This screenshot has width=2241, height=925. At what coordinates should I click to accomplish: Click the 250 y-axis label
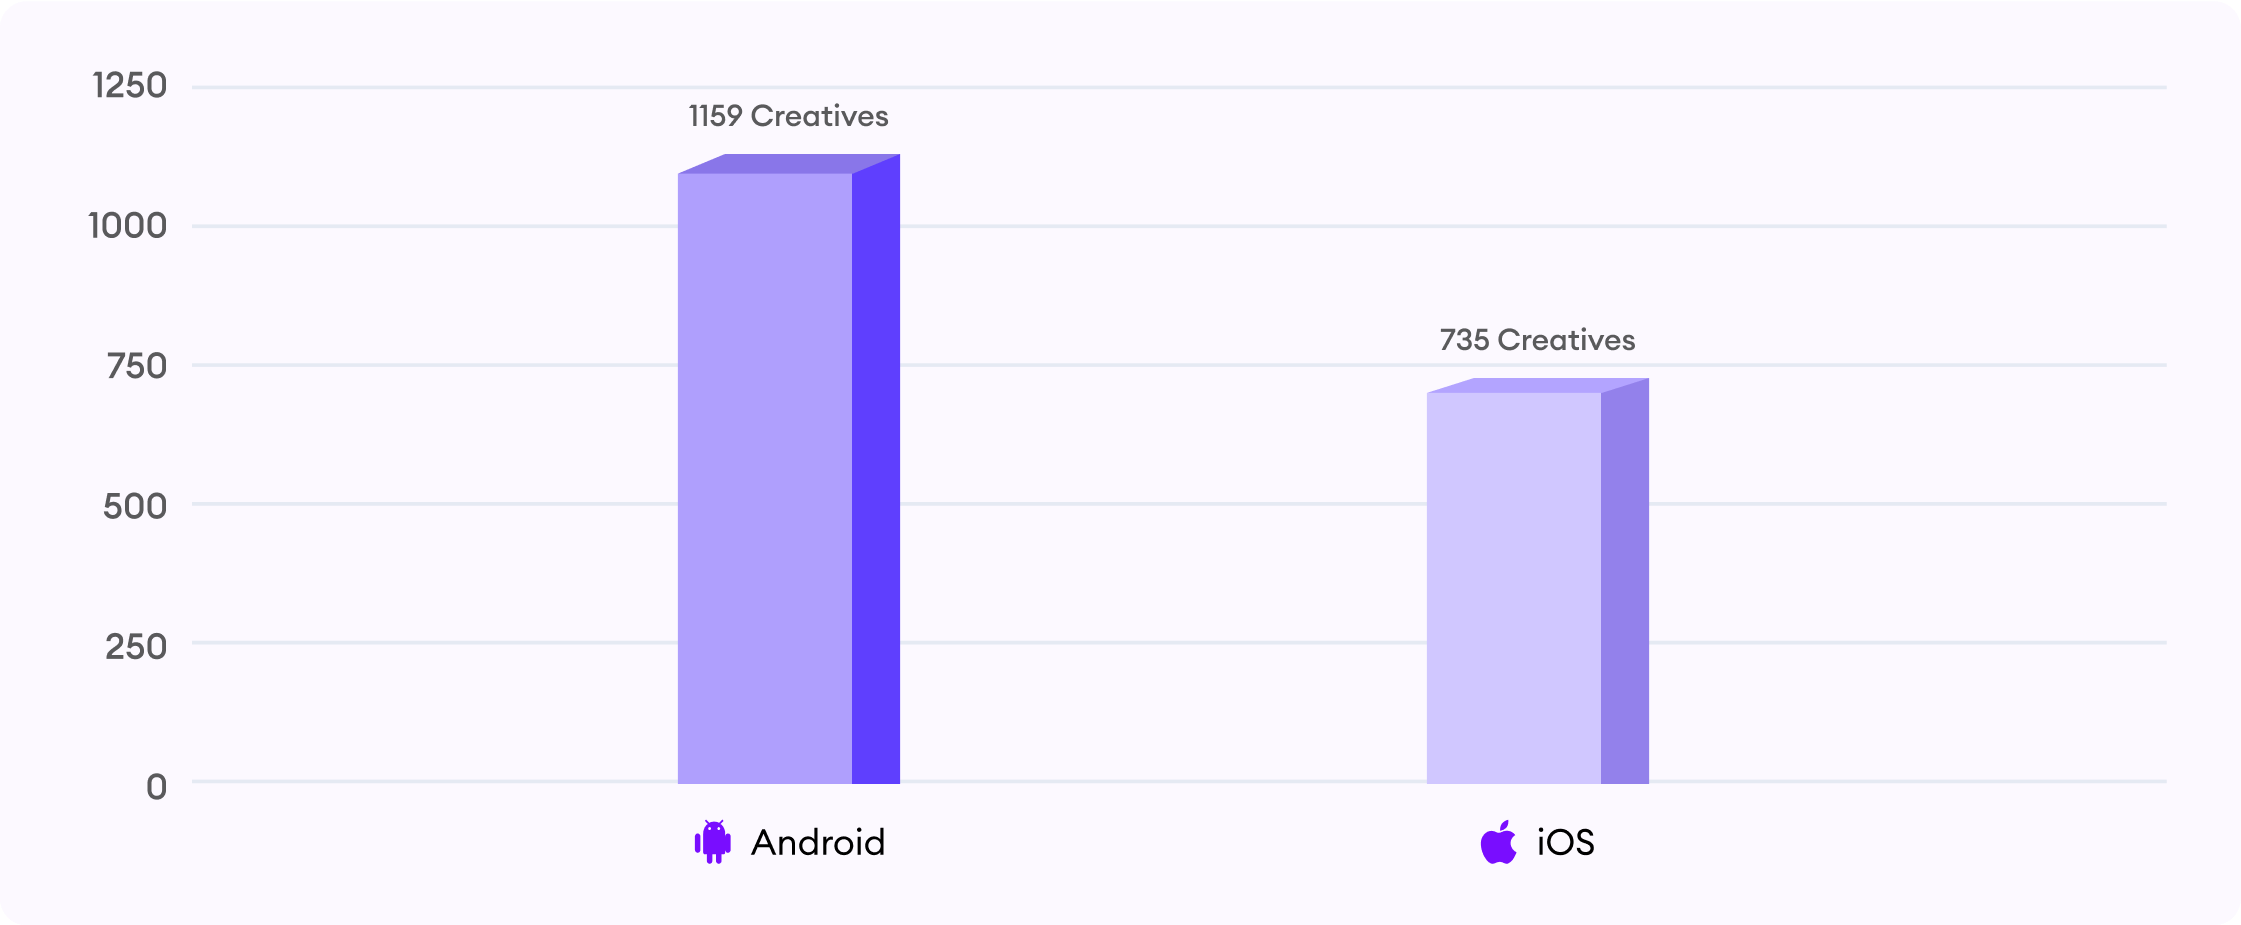(136, 647)
